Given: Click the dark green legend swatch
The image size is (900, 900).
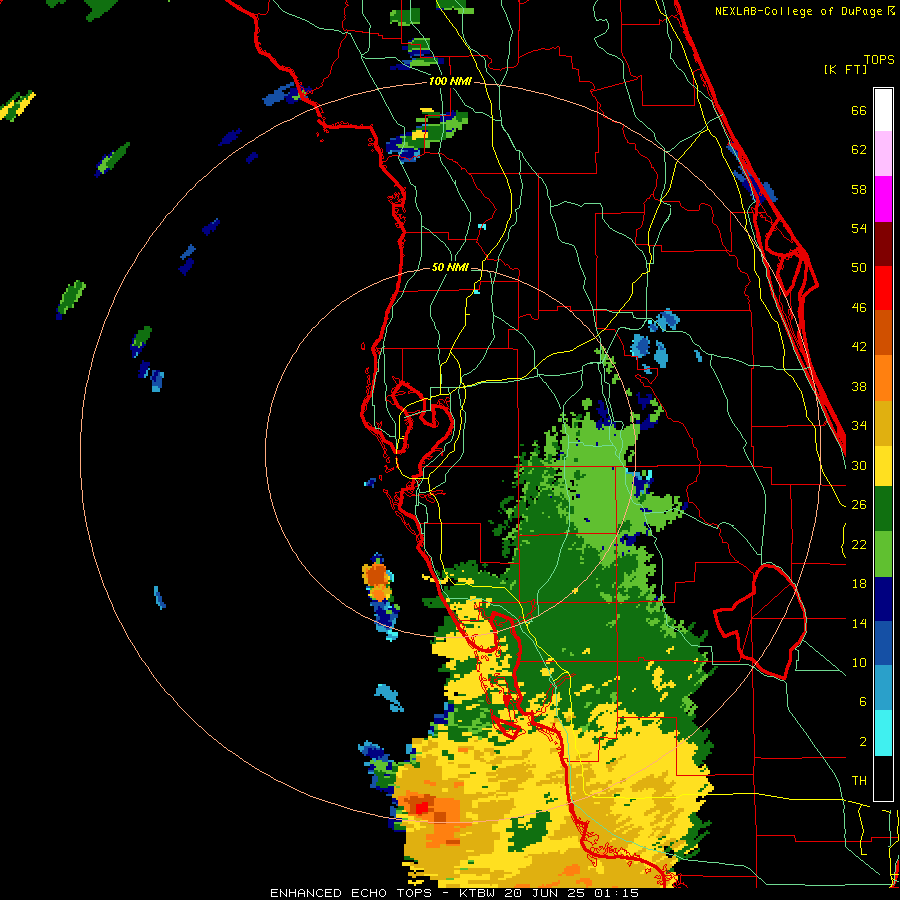Looking at the screenshot, I should pos(883,509).
